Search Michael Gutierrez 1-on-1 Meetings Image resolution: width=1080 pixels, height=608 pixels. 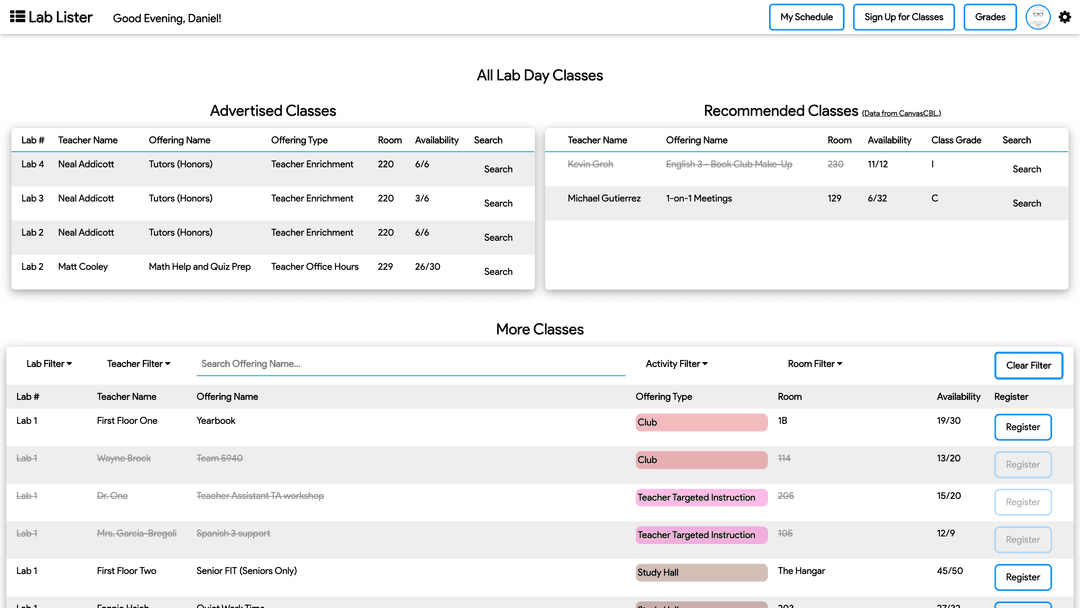[1026, 204]
